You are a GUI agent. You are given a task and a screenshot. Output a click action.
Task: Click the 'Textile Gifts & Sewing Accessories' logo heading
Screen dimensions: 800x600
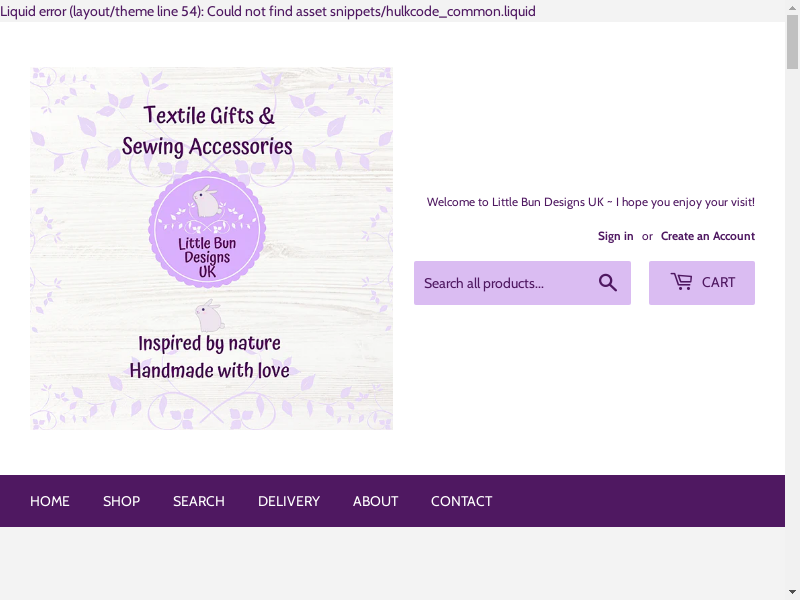point(208,131)
